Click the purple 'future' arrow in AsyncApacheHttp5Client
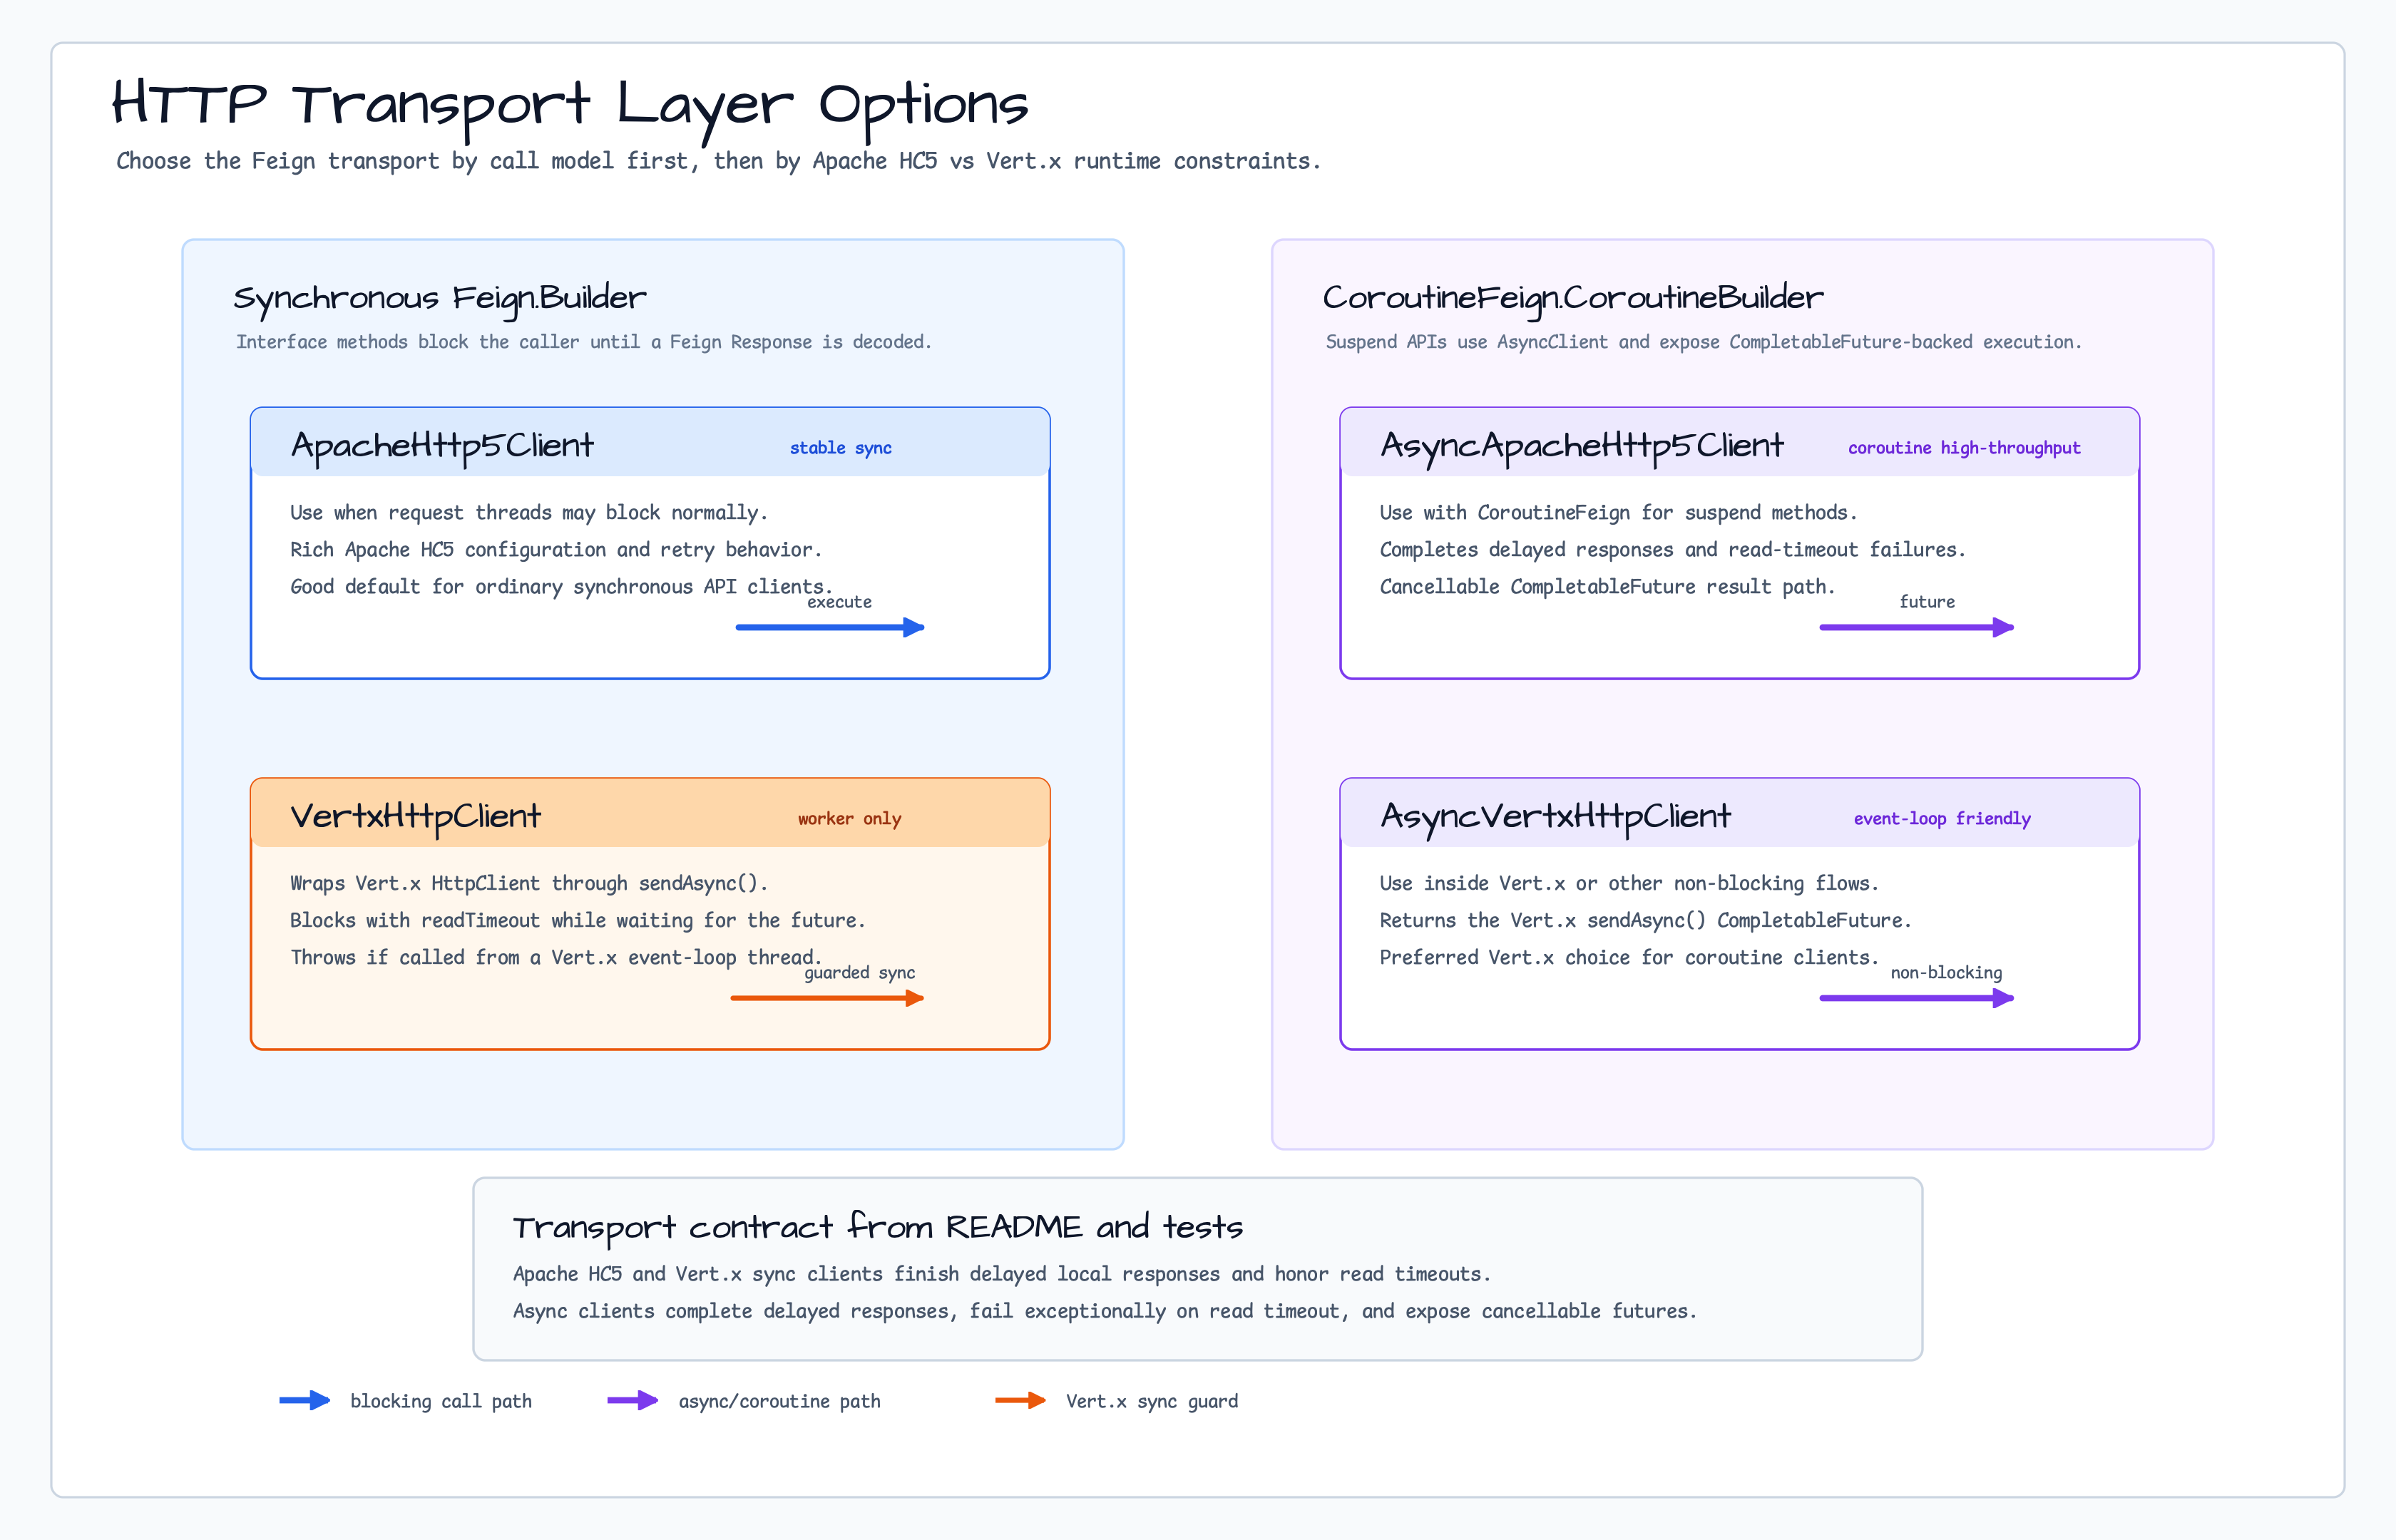2396x1540 pixels. [1917, 627]
